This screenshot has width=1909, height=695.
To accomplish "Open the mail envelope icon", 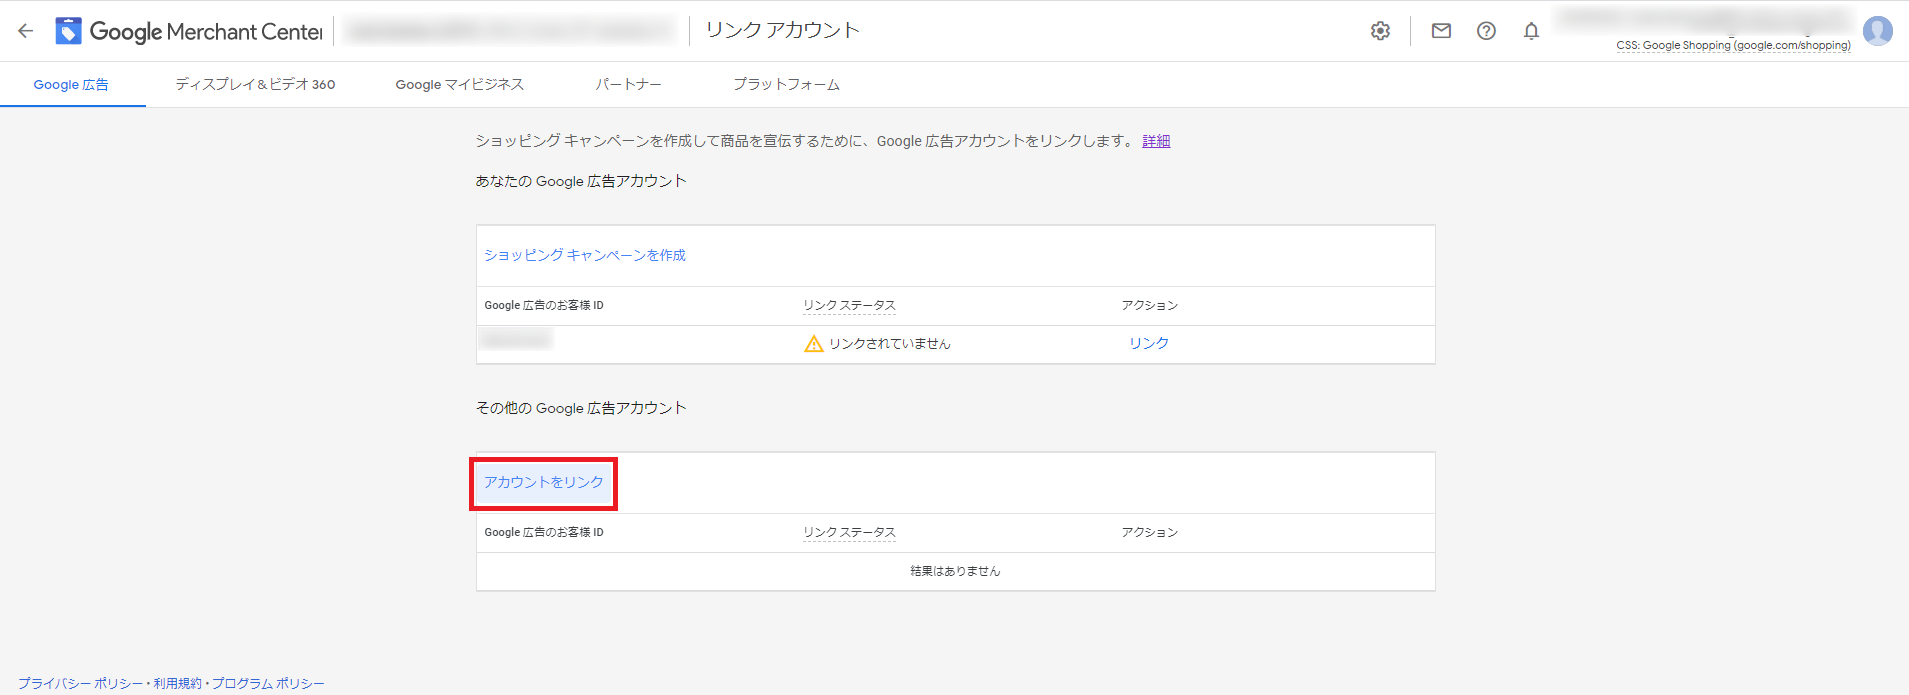I will click(x=1441, y=31).
